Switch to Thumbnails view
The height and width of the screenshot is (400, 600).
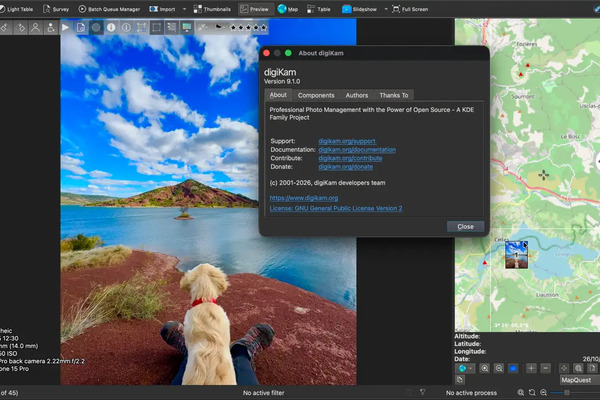point(212,9)
